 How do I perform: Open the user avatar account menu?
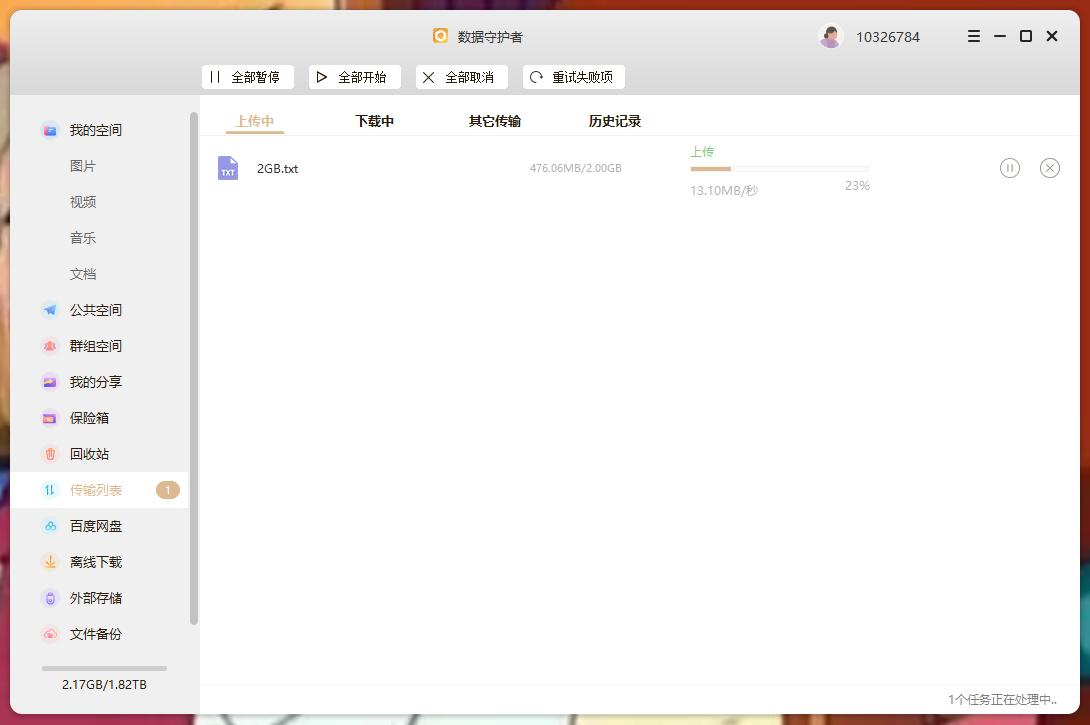831,36
